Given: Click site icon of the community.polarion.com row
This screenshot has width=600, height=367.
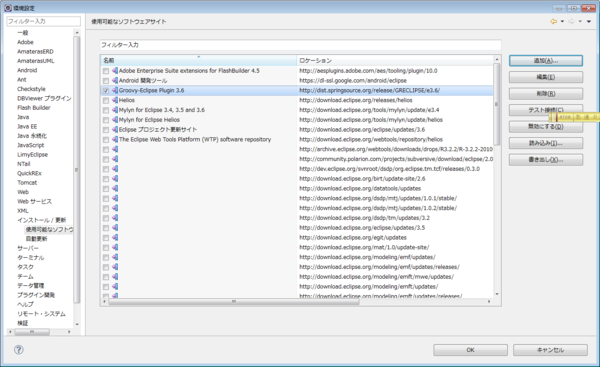Looking at the screenshot, I should (115, 159).
